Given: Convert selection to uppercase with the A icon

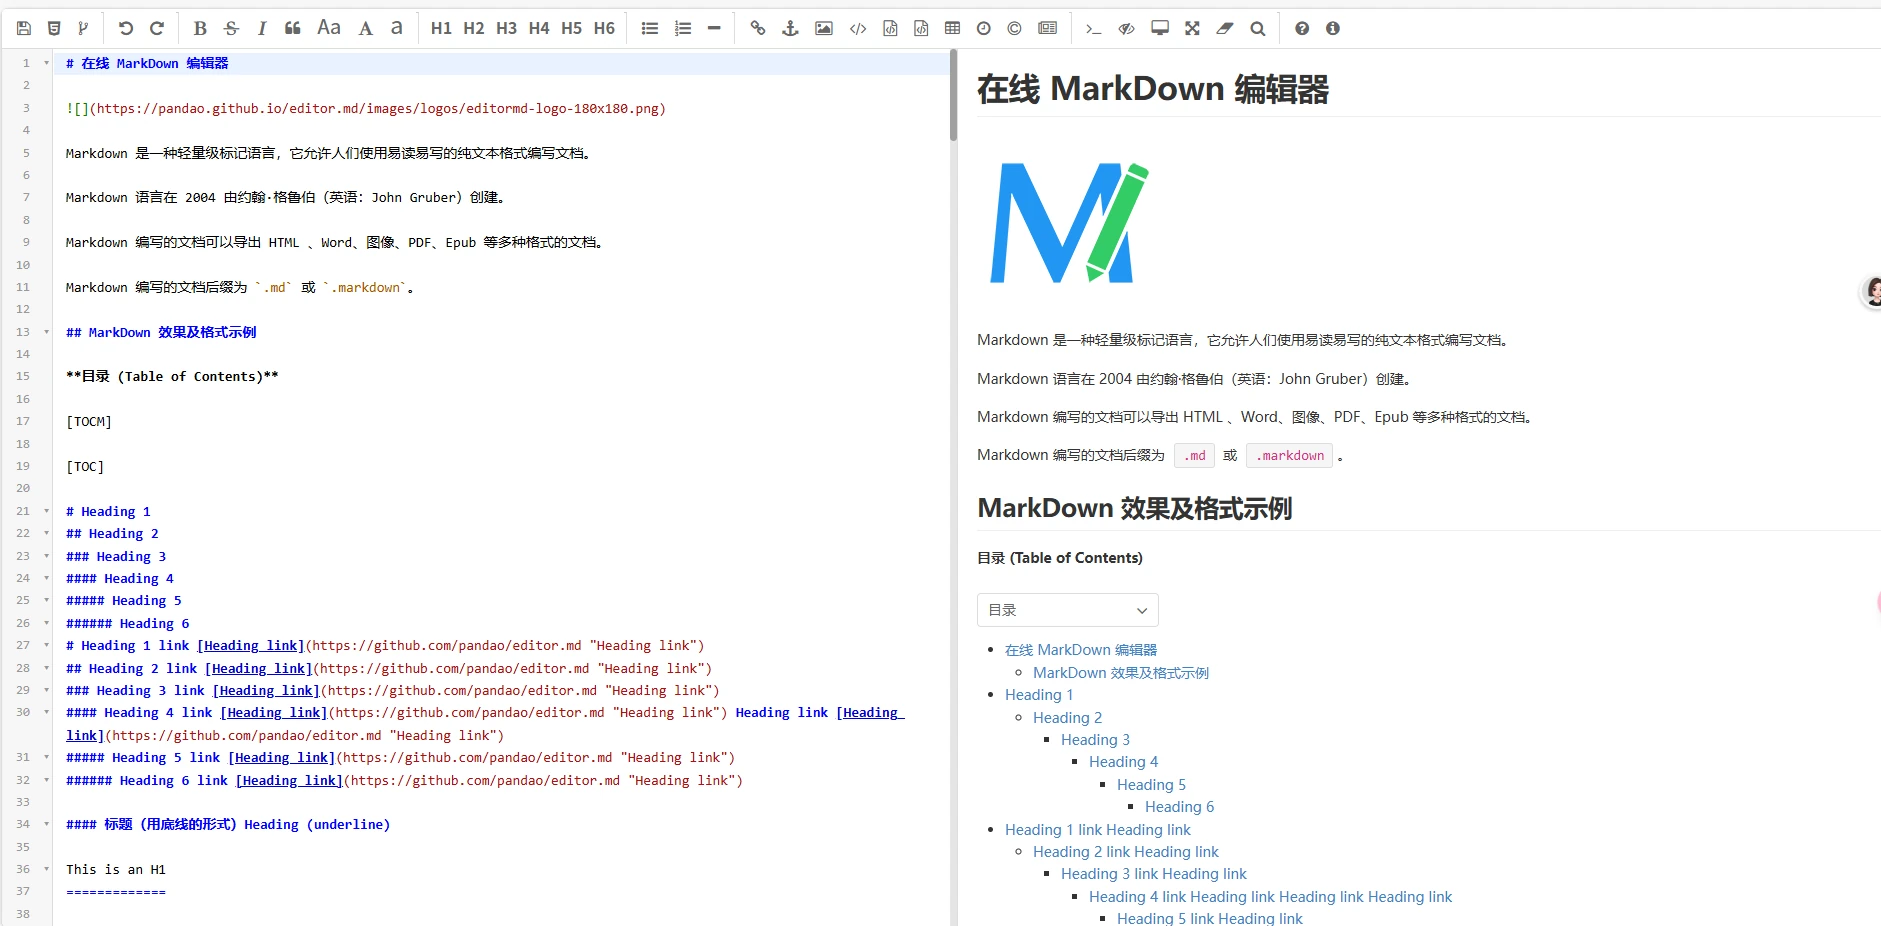Looking at the screenshot, I should pos(366,28).
